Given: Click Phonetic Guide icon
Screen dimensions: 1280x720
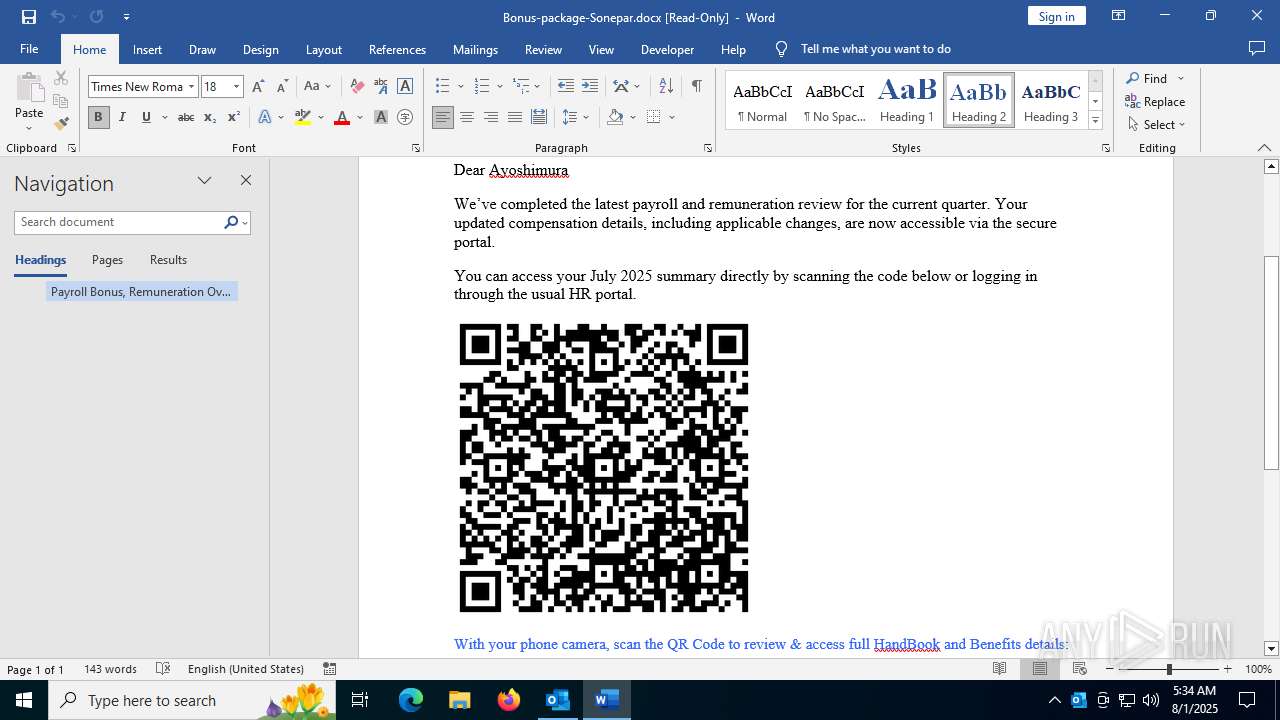Looking at the screenshot, I should 381,86.
